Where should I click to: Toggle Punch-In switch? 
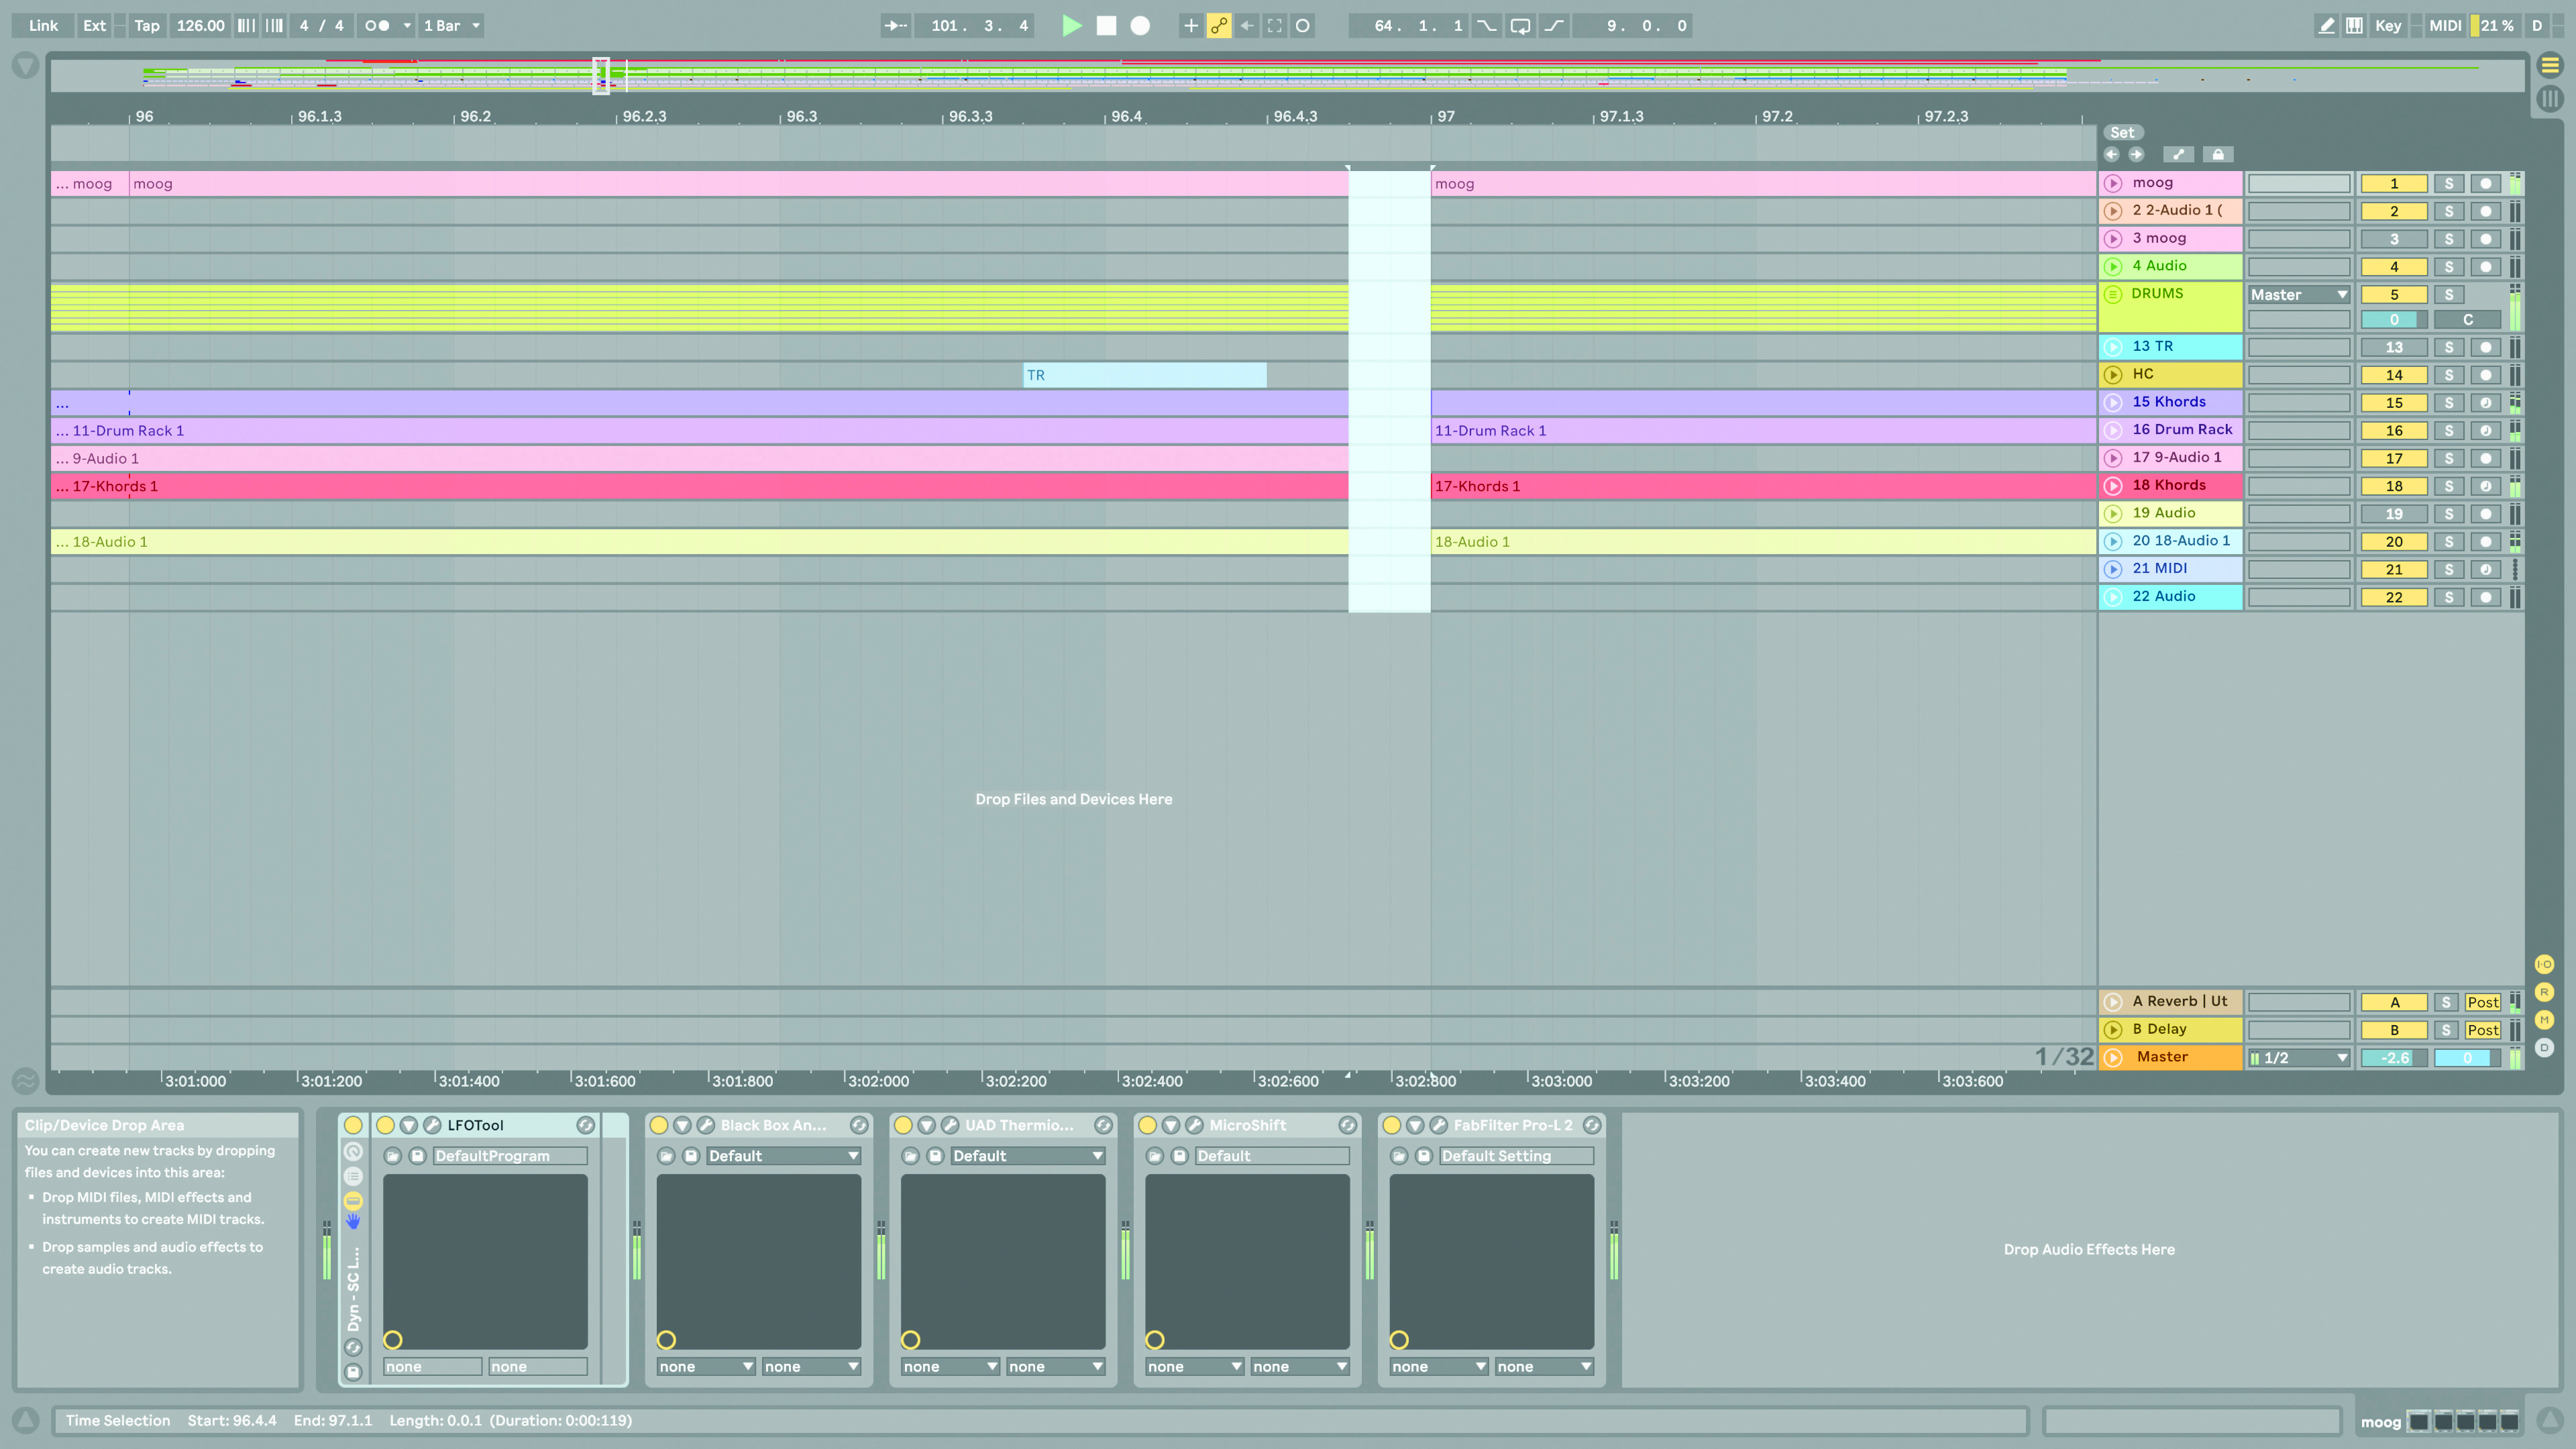tap(1487, 26)
